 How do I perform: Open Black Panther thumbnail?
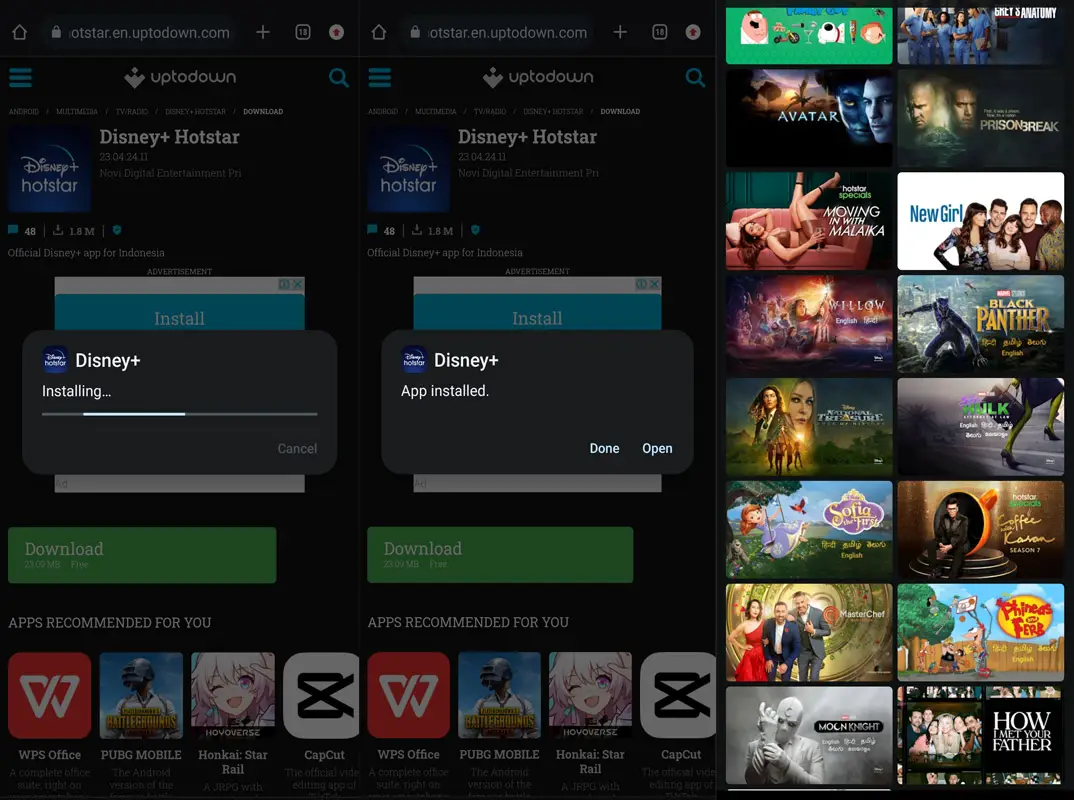(x=981, y=324)
